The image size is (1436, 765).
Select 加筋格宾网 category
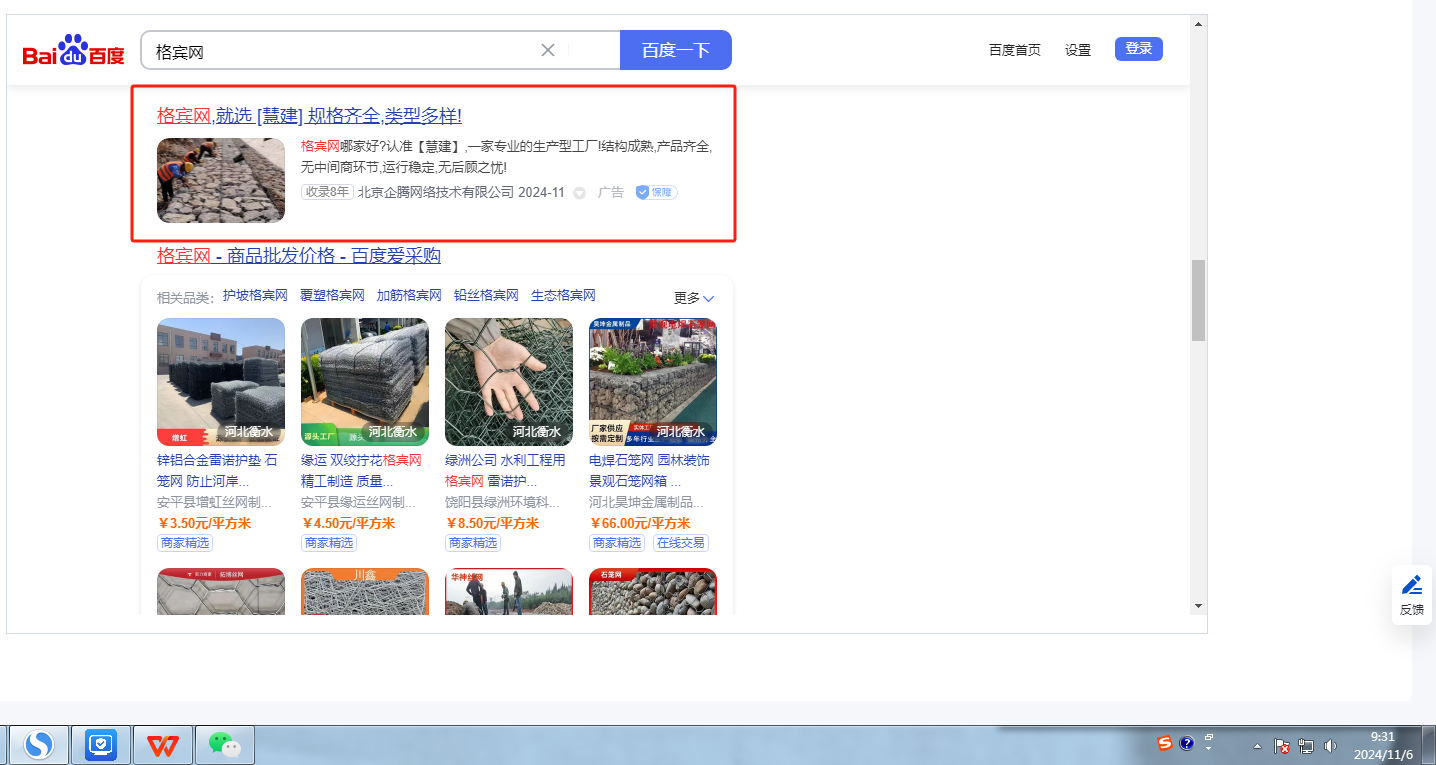tap(409, 295)
